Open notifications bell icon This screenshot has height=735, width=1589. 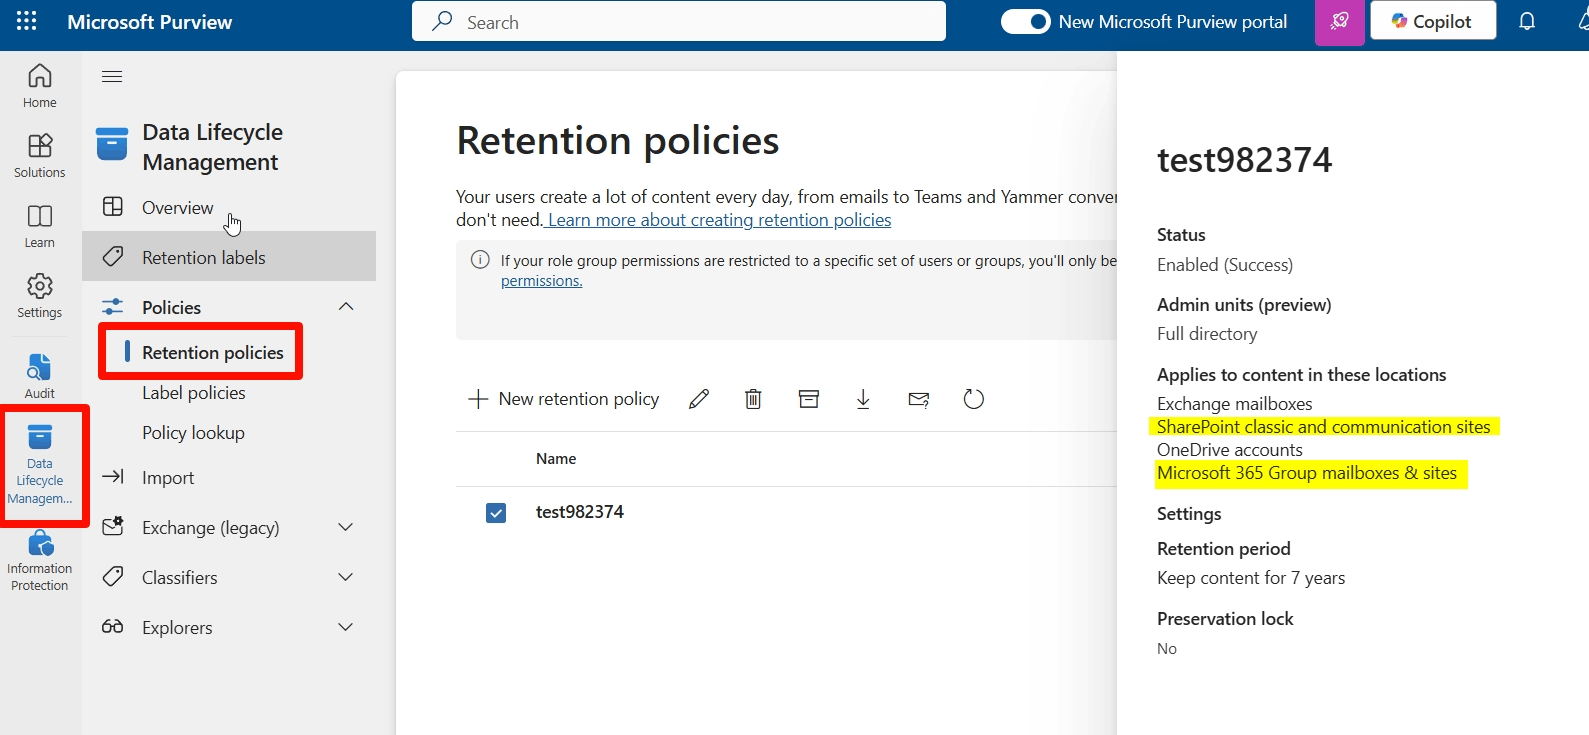[1527, 21]
